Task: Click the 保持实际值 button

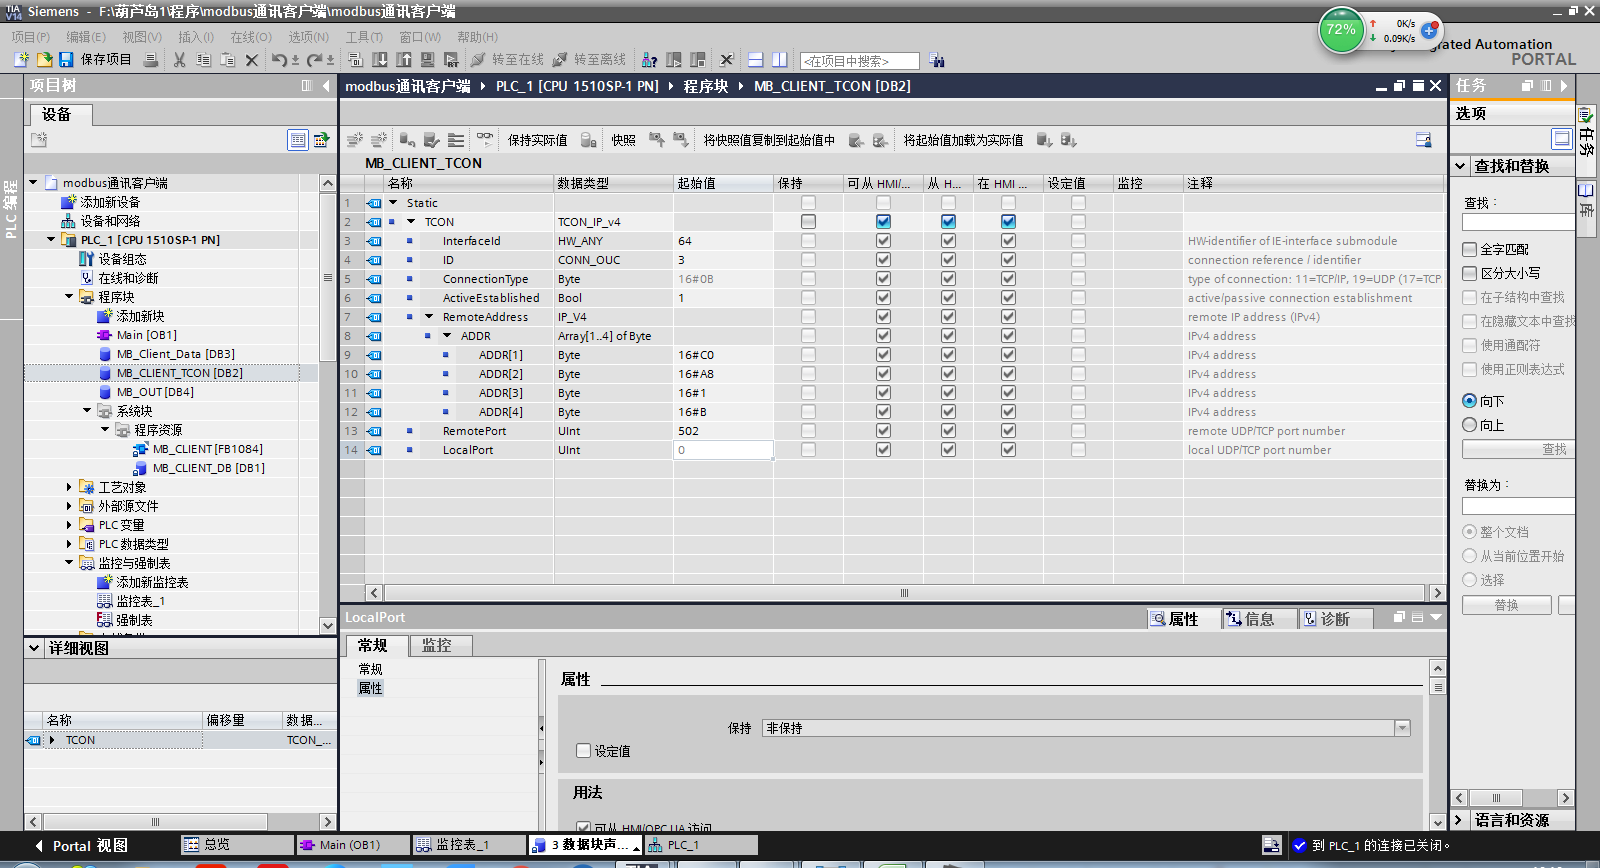Action: point(537,140)
